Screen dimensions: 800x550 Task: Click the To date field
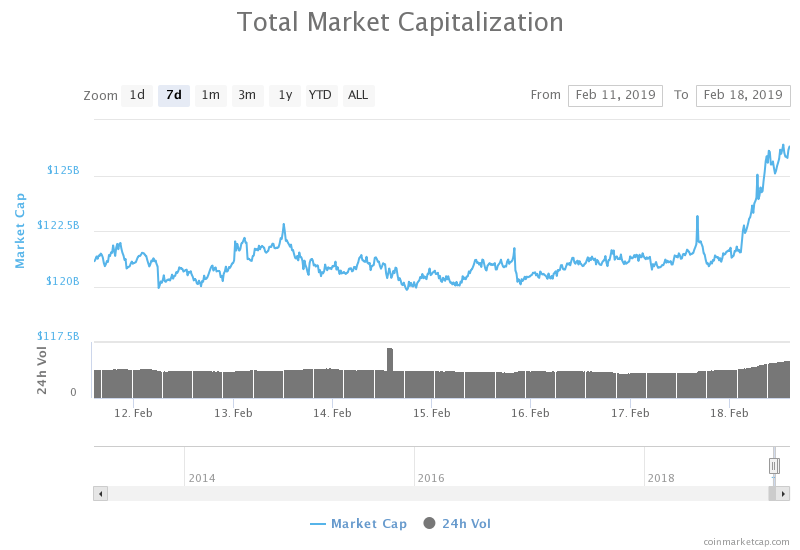pos(743,96)
